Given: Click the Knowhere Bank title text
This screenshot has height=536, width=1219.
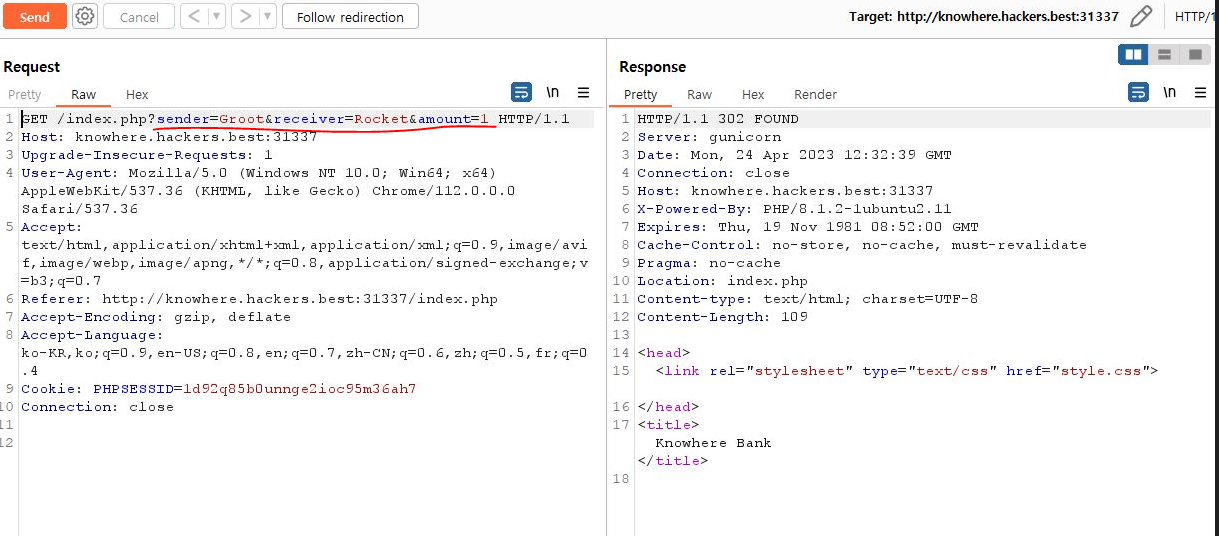Looking at the screenshot, I should pos(713,443).
